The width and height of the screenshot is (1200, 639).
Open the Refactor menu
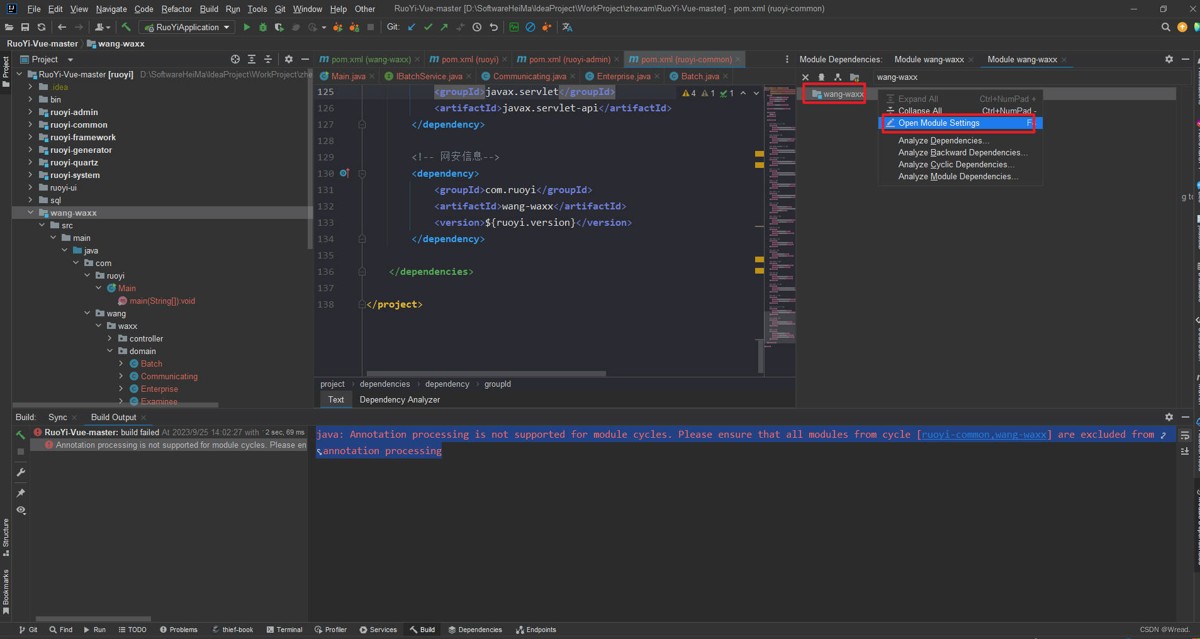click(176, 9)
